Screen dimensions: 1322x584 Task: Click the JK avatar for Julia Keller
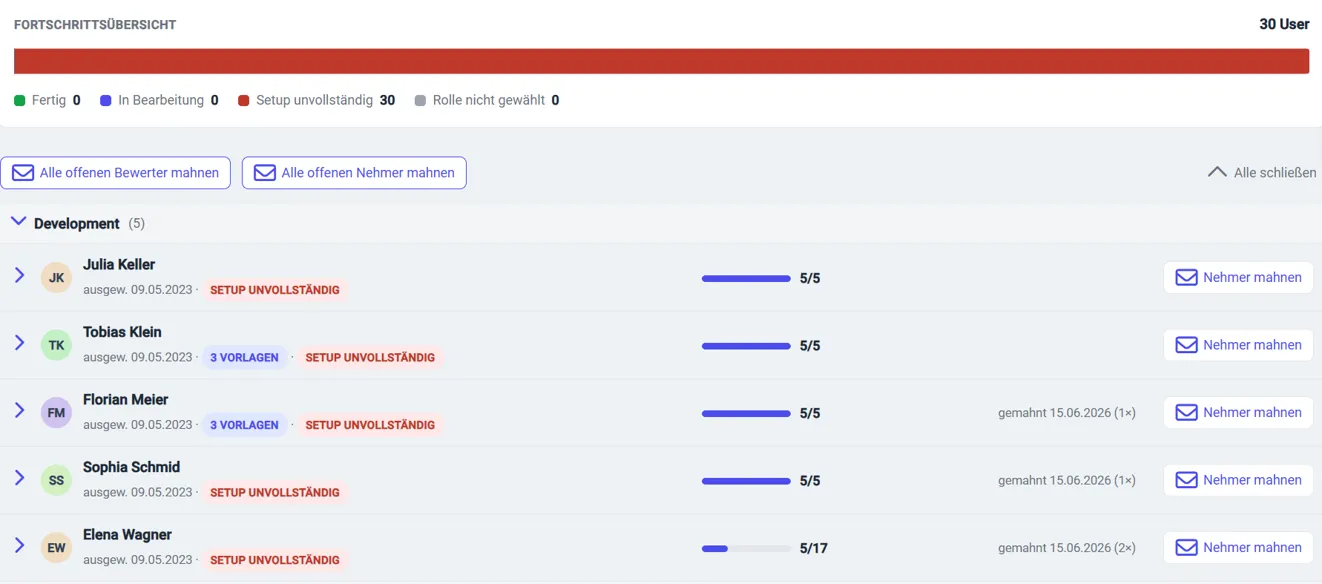tap(56, 278)
